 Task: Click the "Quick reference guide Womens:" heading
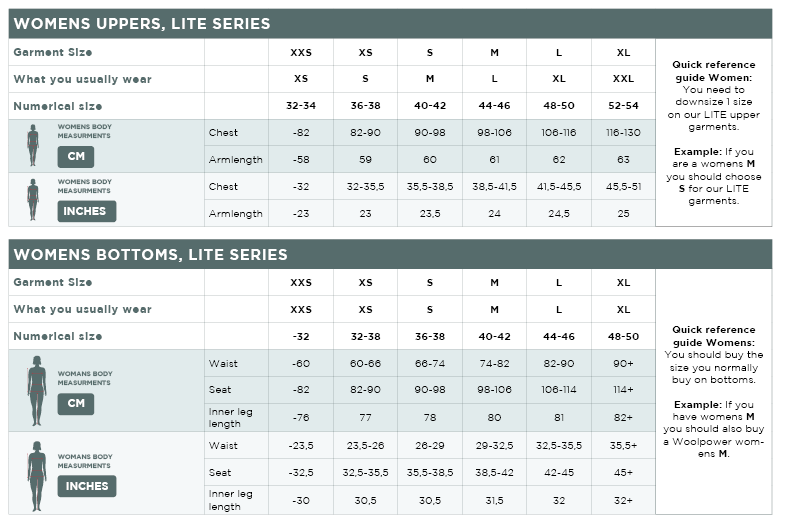click(714, 335)
